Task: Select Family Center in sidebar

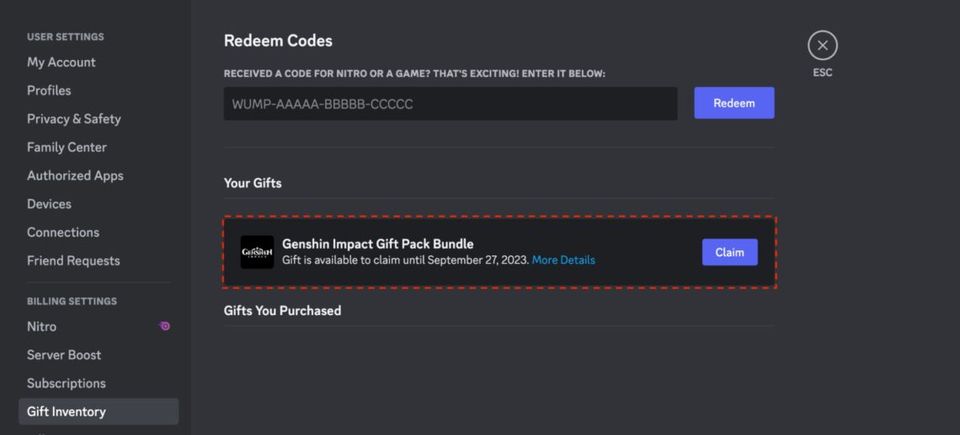Action: pyautogui.click(x=66, y=147)
